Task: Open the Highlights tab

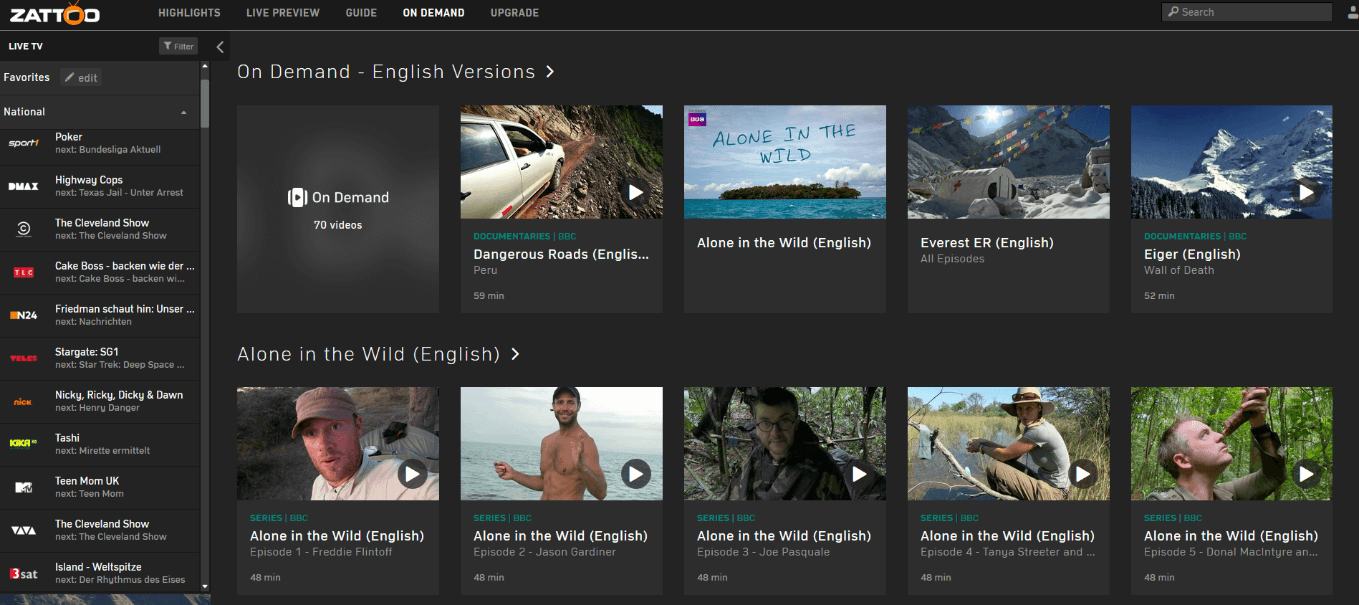Action: coord(189,13)
